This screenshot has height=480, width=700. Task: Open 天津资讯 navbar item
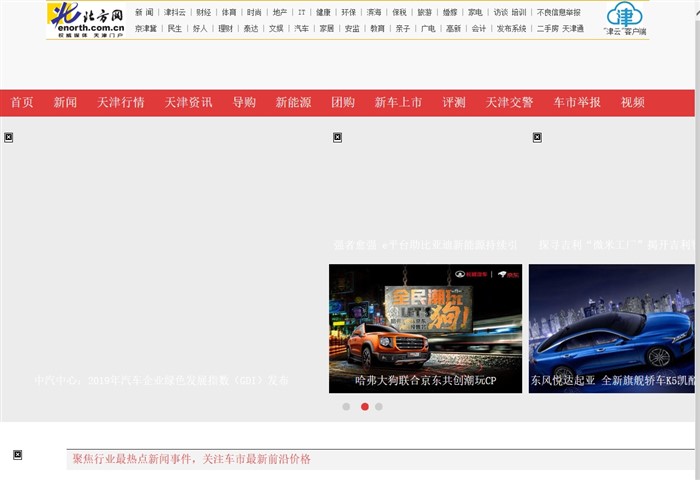coord(188,102)
